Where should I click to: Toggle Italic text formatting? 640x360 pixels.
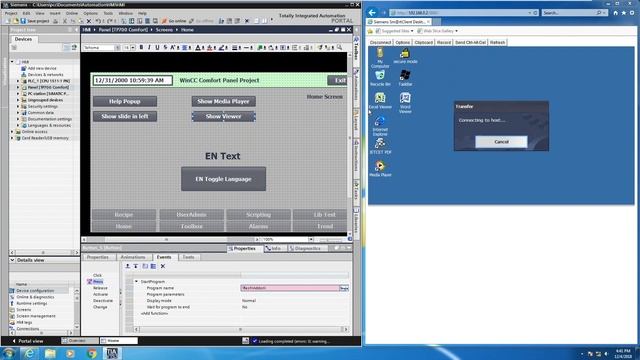point(149,48)
